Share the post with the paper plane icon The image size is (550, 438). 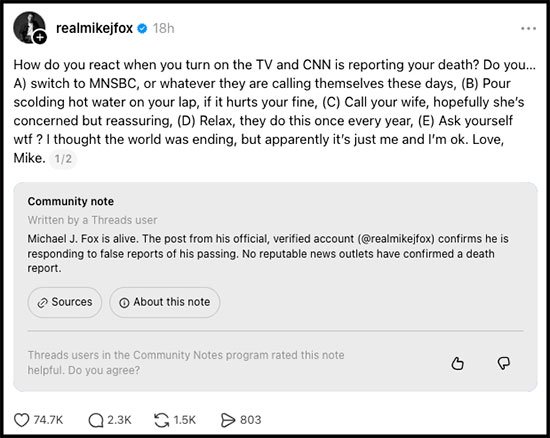(227, 420)
